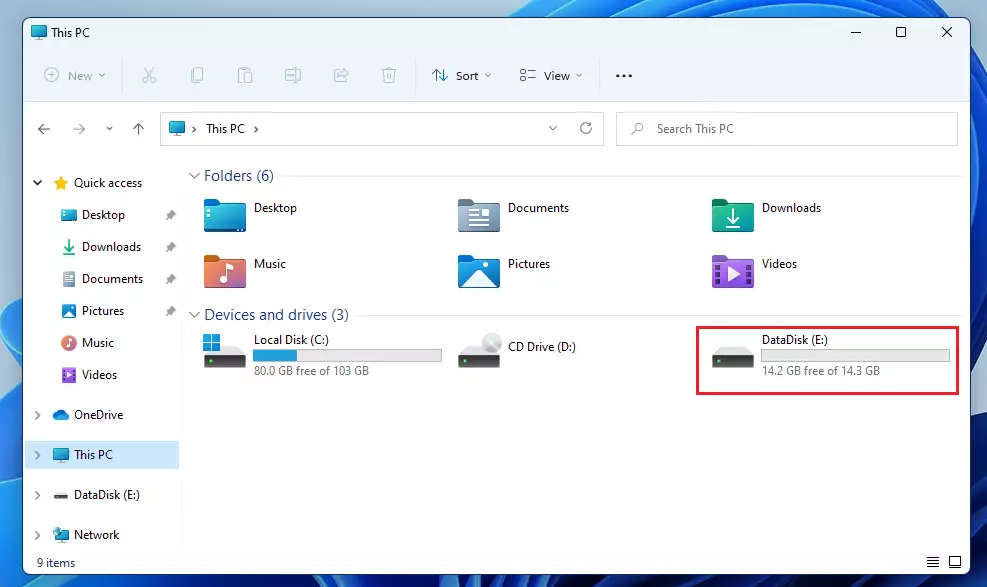This screenshot has width=987, height=587.
Task: Expand the This PC tree node
Action: 37,455
